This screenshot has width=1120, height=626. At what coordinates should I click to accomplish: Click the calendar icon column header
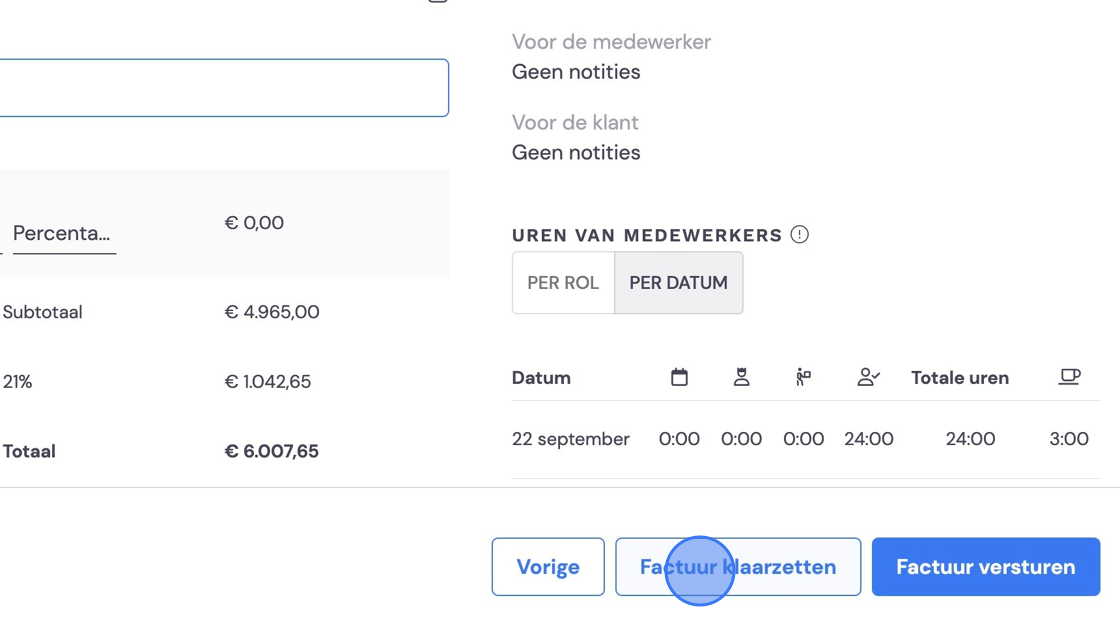click(x=679, y=377)
